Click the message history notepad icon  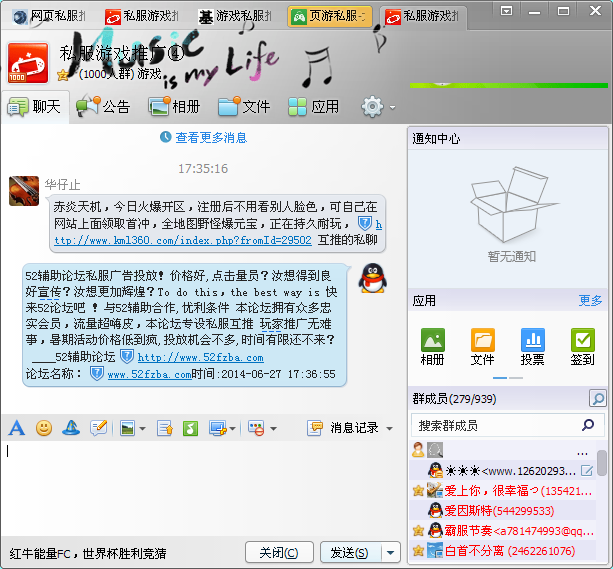[x=315, y=428]
